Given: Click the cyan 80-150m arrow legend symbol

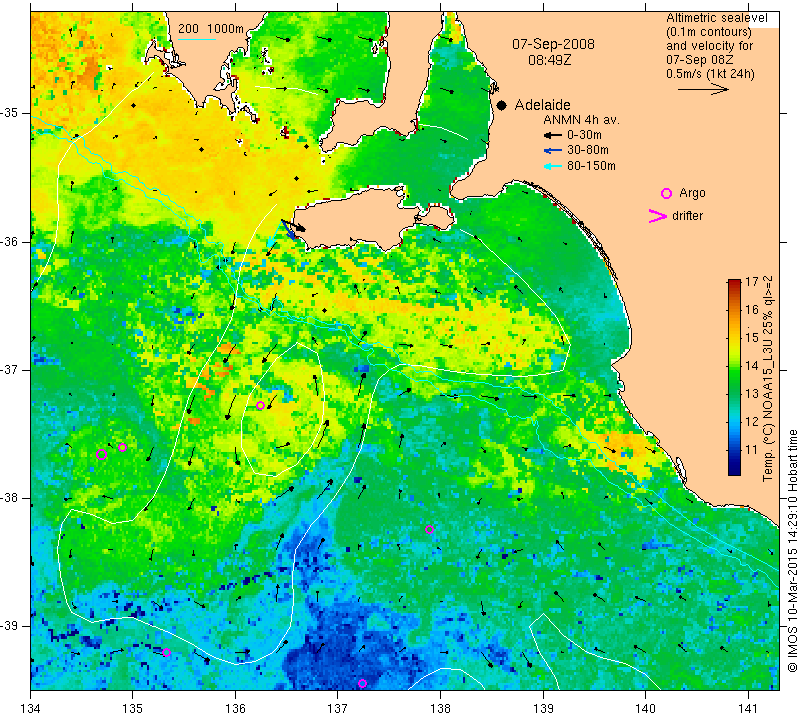Looking at the screenshot, I should (x=553, y=166).
